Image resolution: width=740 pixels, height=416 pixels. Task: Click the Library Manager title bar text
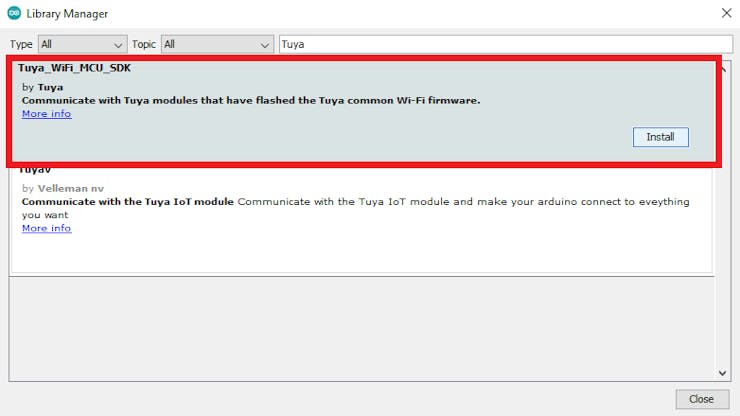[x=66, y=14]
